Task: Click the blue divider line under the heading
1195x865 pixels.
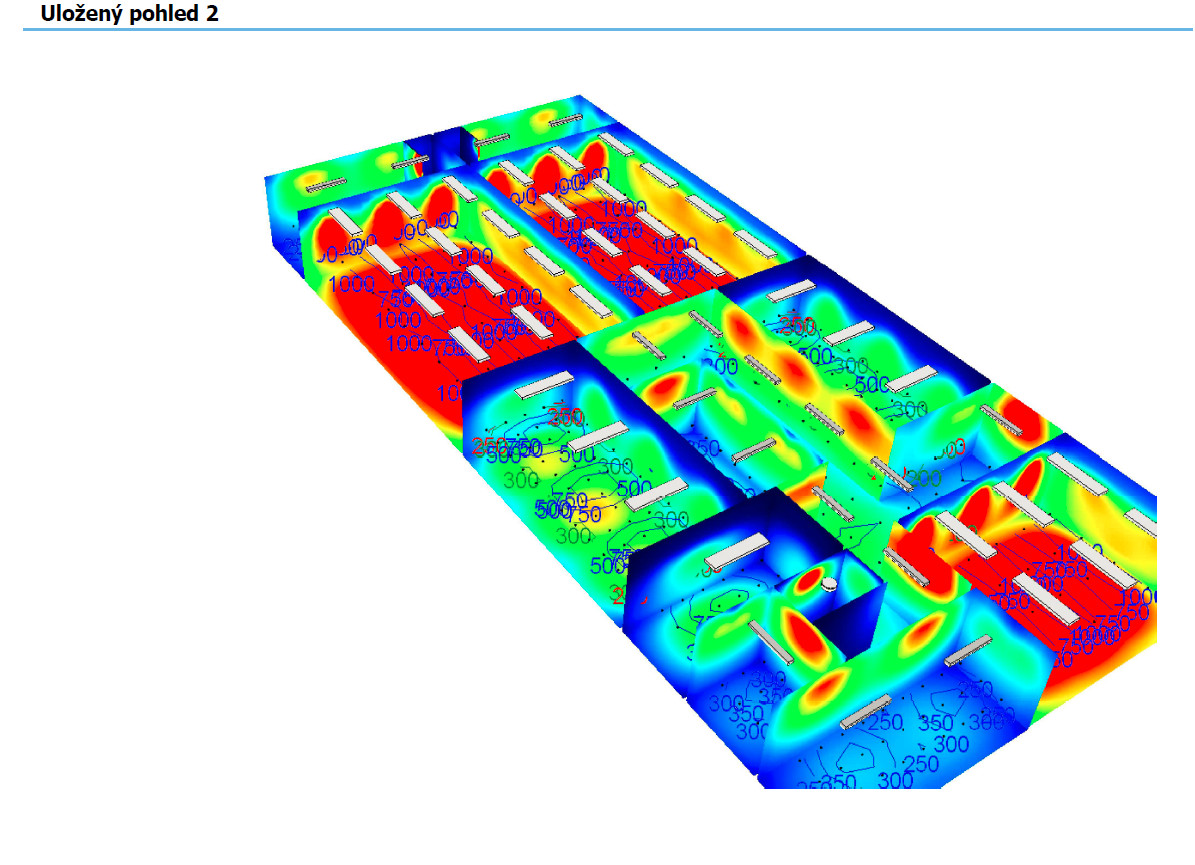Action: (600, 30)
